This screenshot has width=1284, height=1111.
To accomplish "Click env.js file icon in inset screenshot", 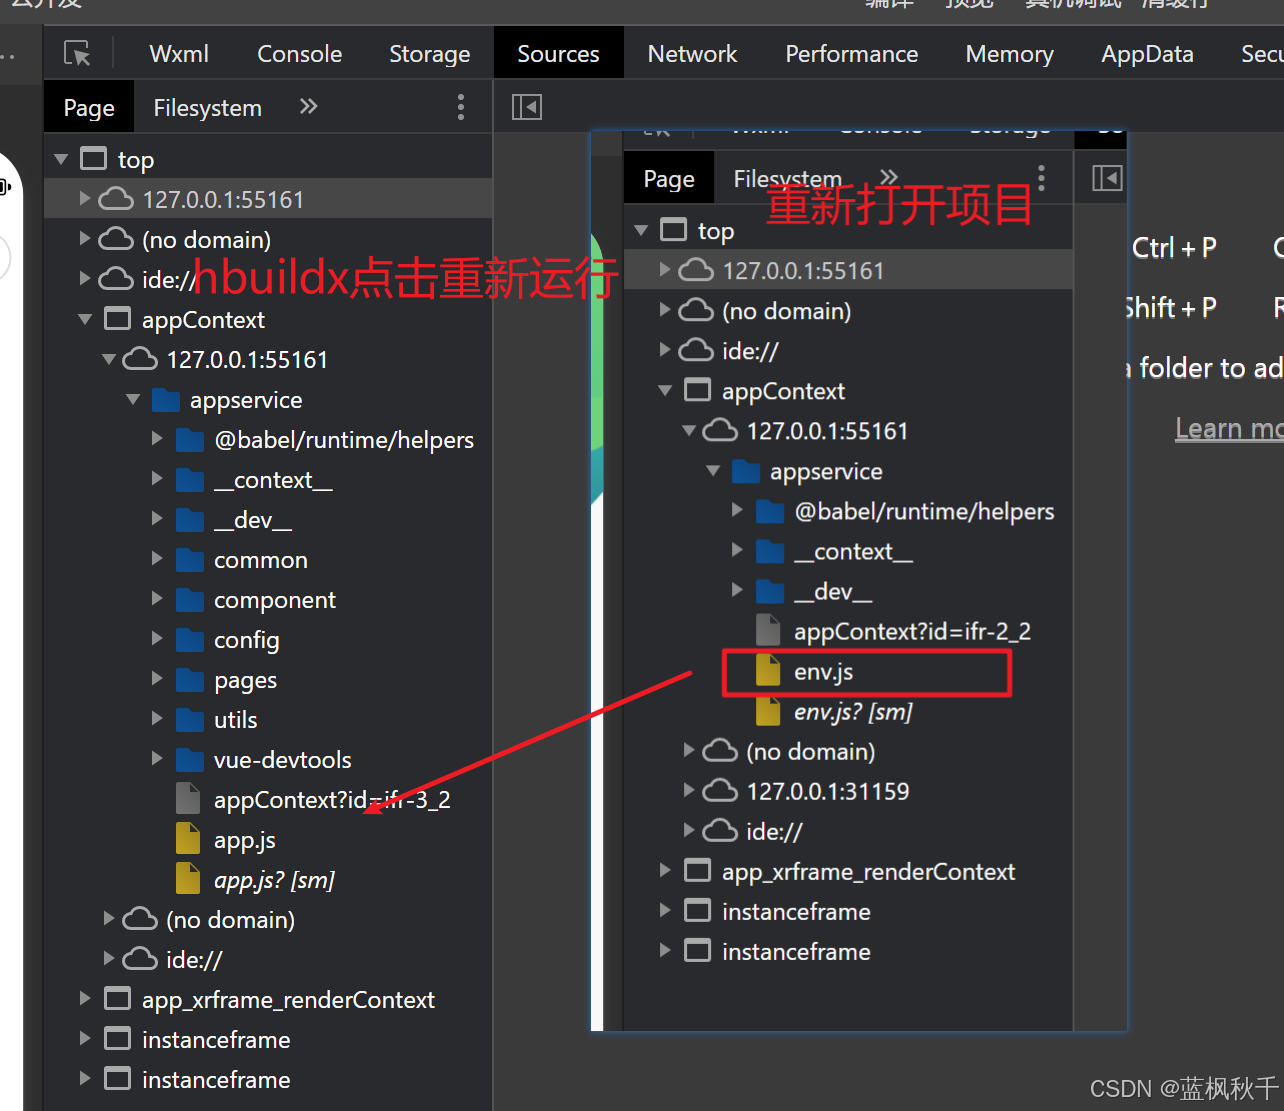I will pos(768,670).
